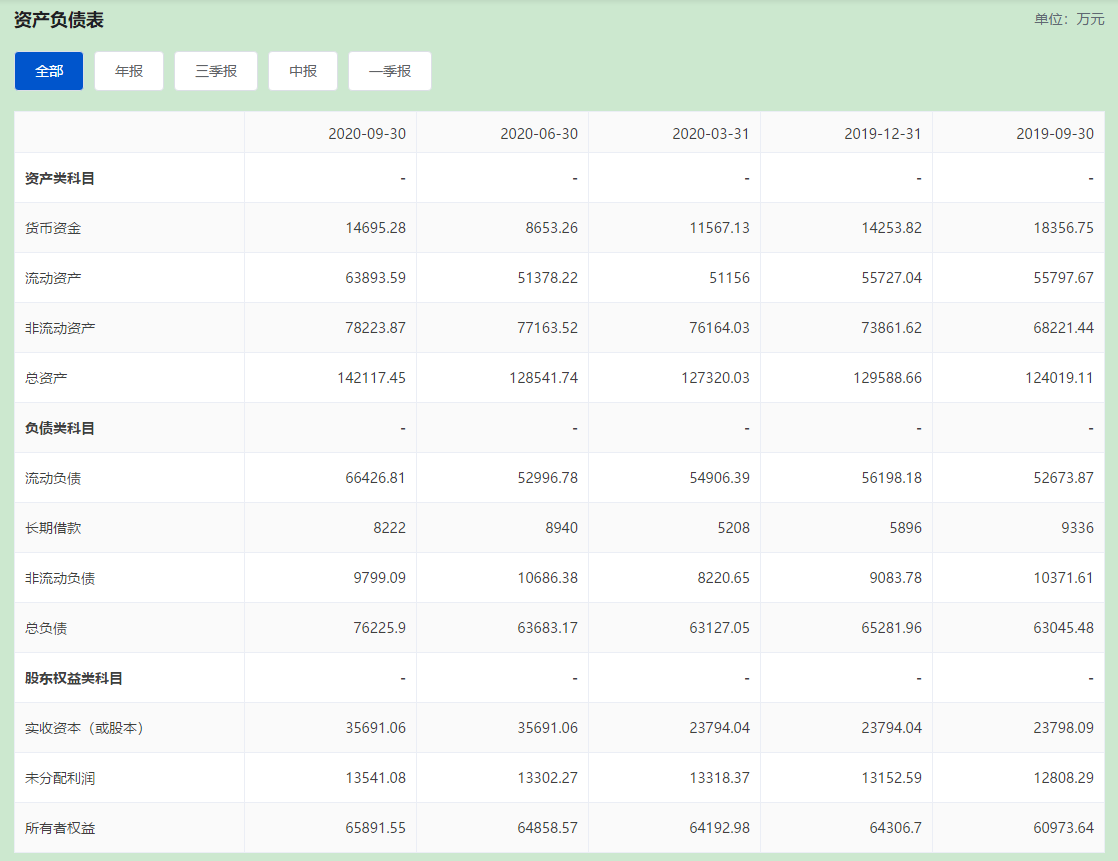Select the 2020-03-31 column header
This screenshot has width=1118, height=861.
710,133
